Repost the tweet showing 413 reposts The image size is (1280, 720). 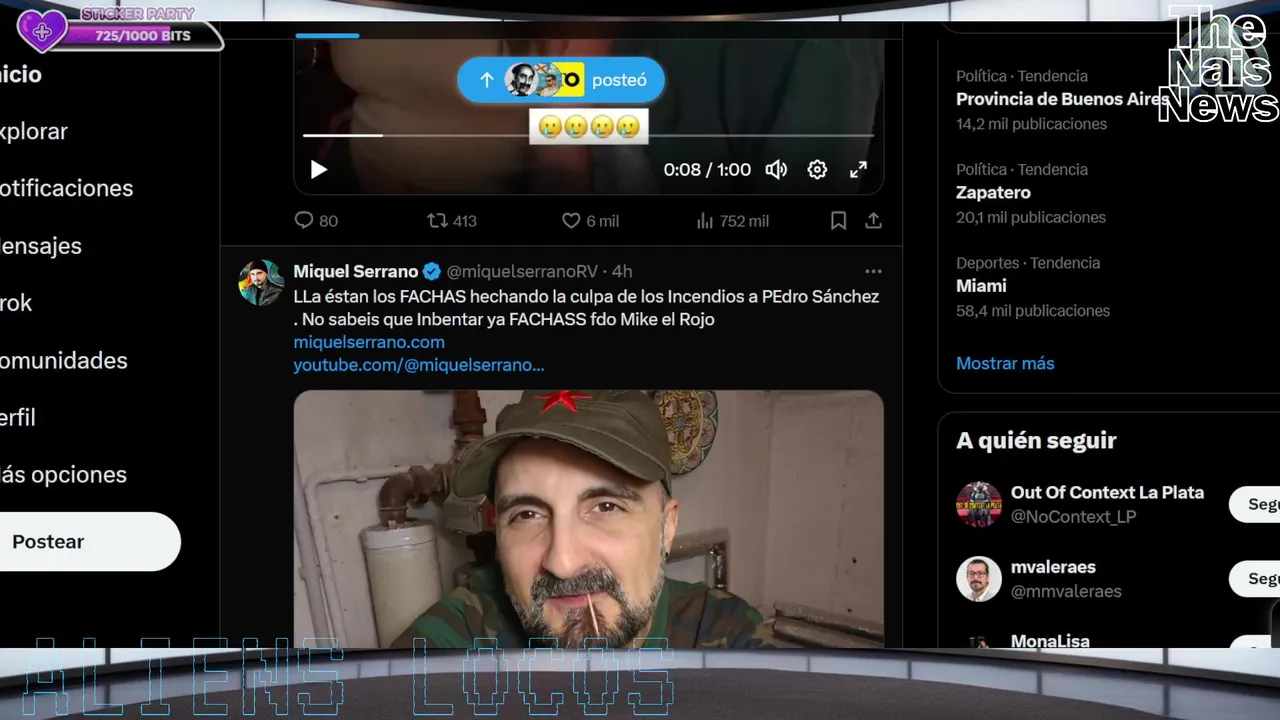[x=452, y=221]
